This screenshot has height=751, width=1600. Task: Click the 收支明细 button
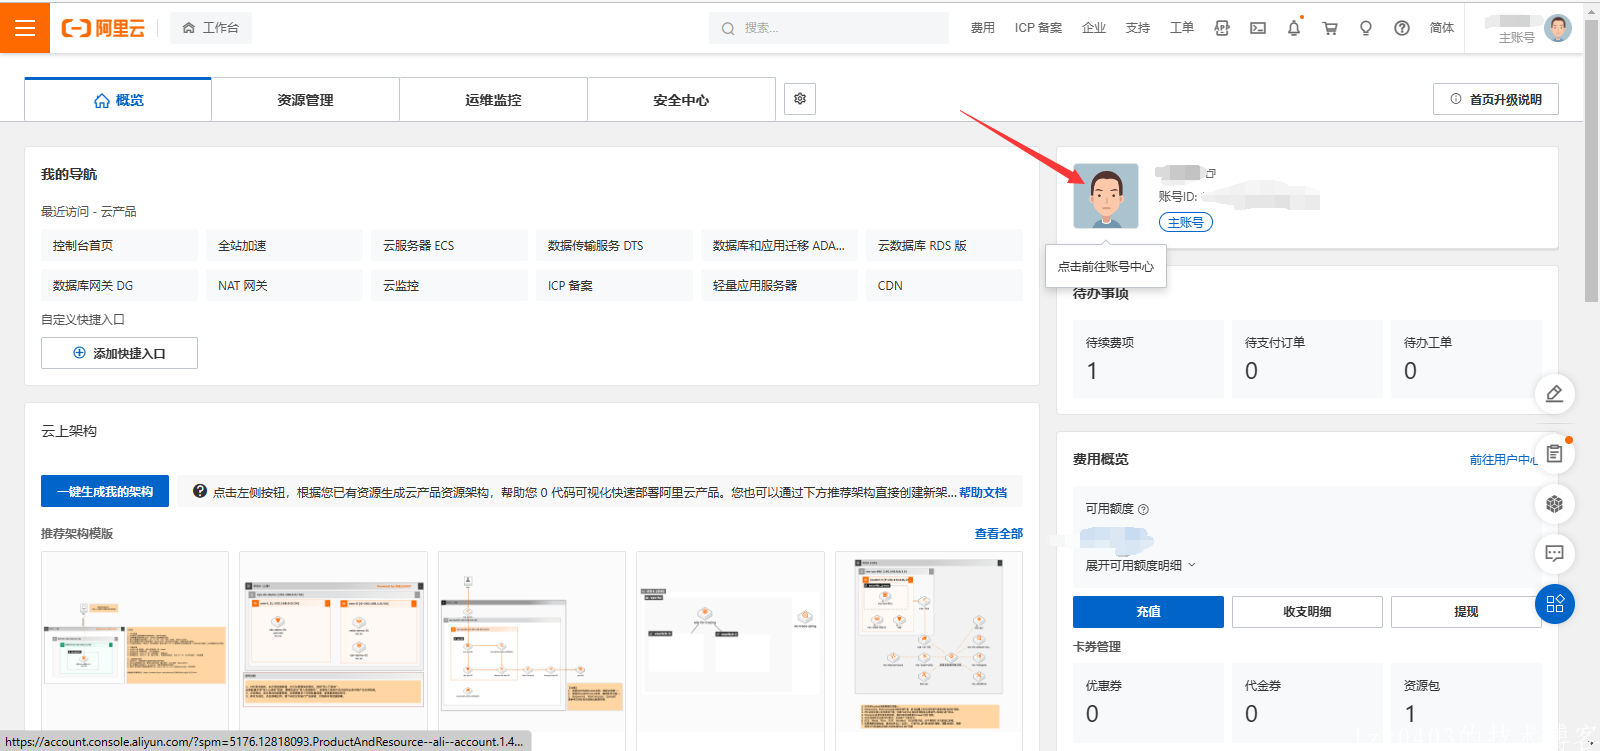[x=1307, y=612]
